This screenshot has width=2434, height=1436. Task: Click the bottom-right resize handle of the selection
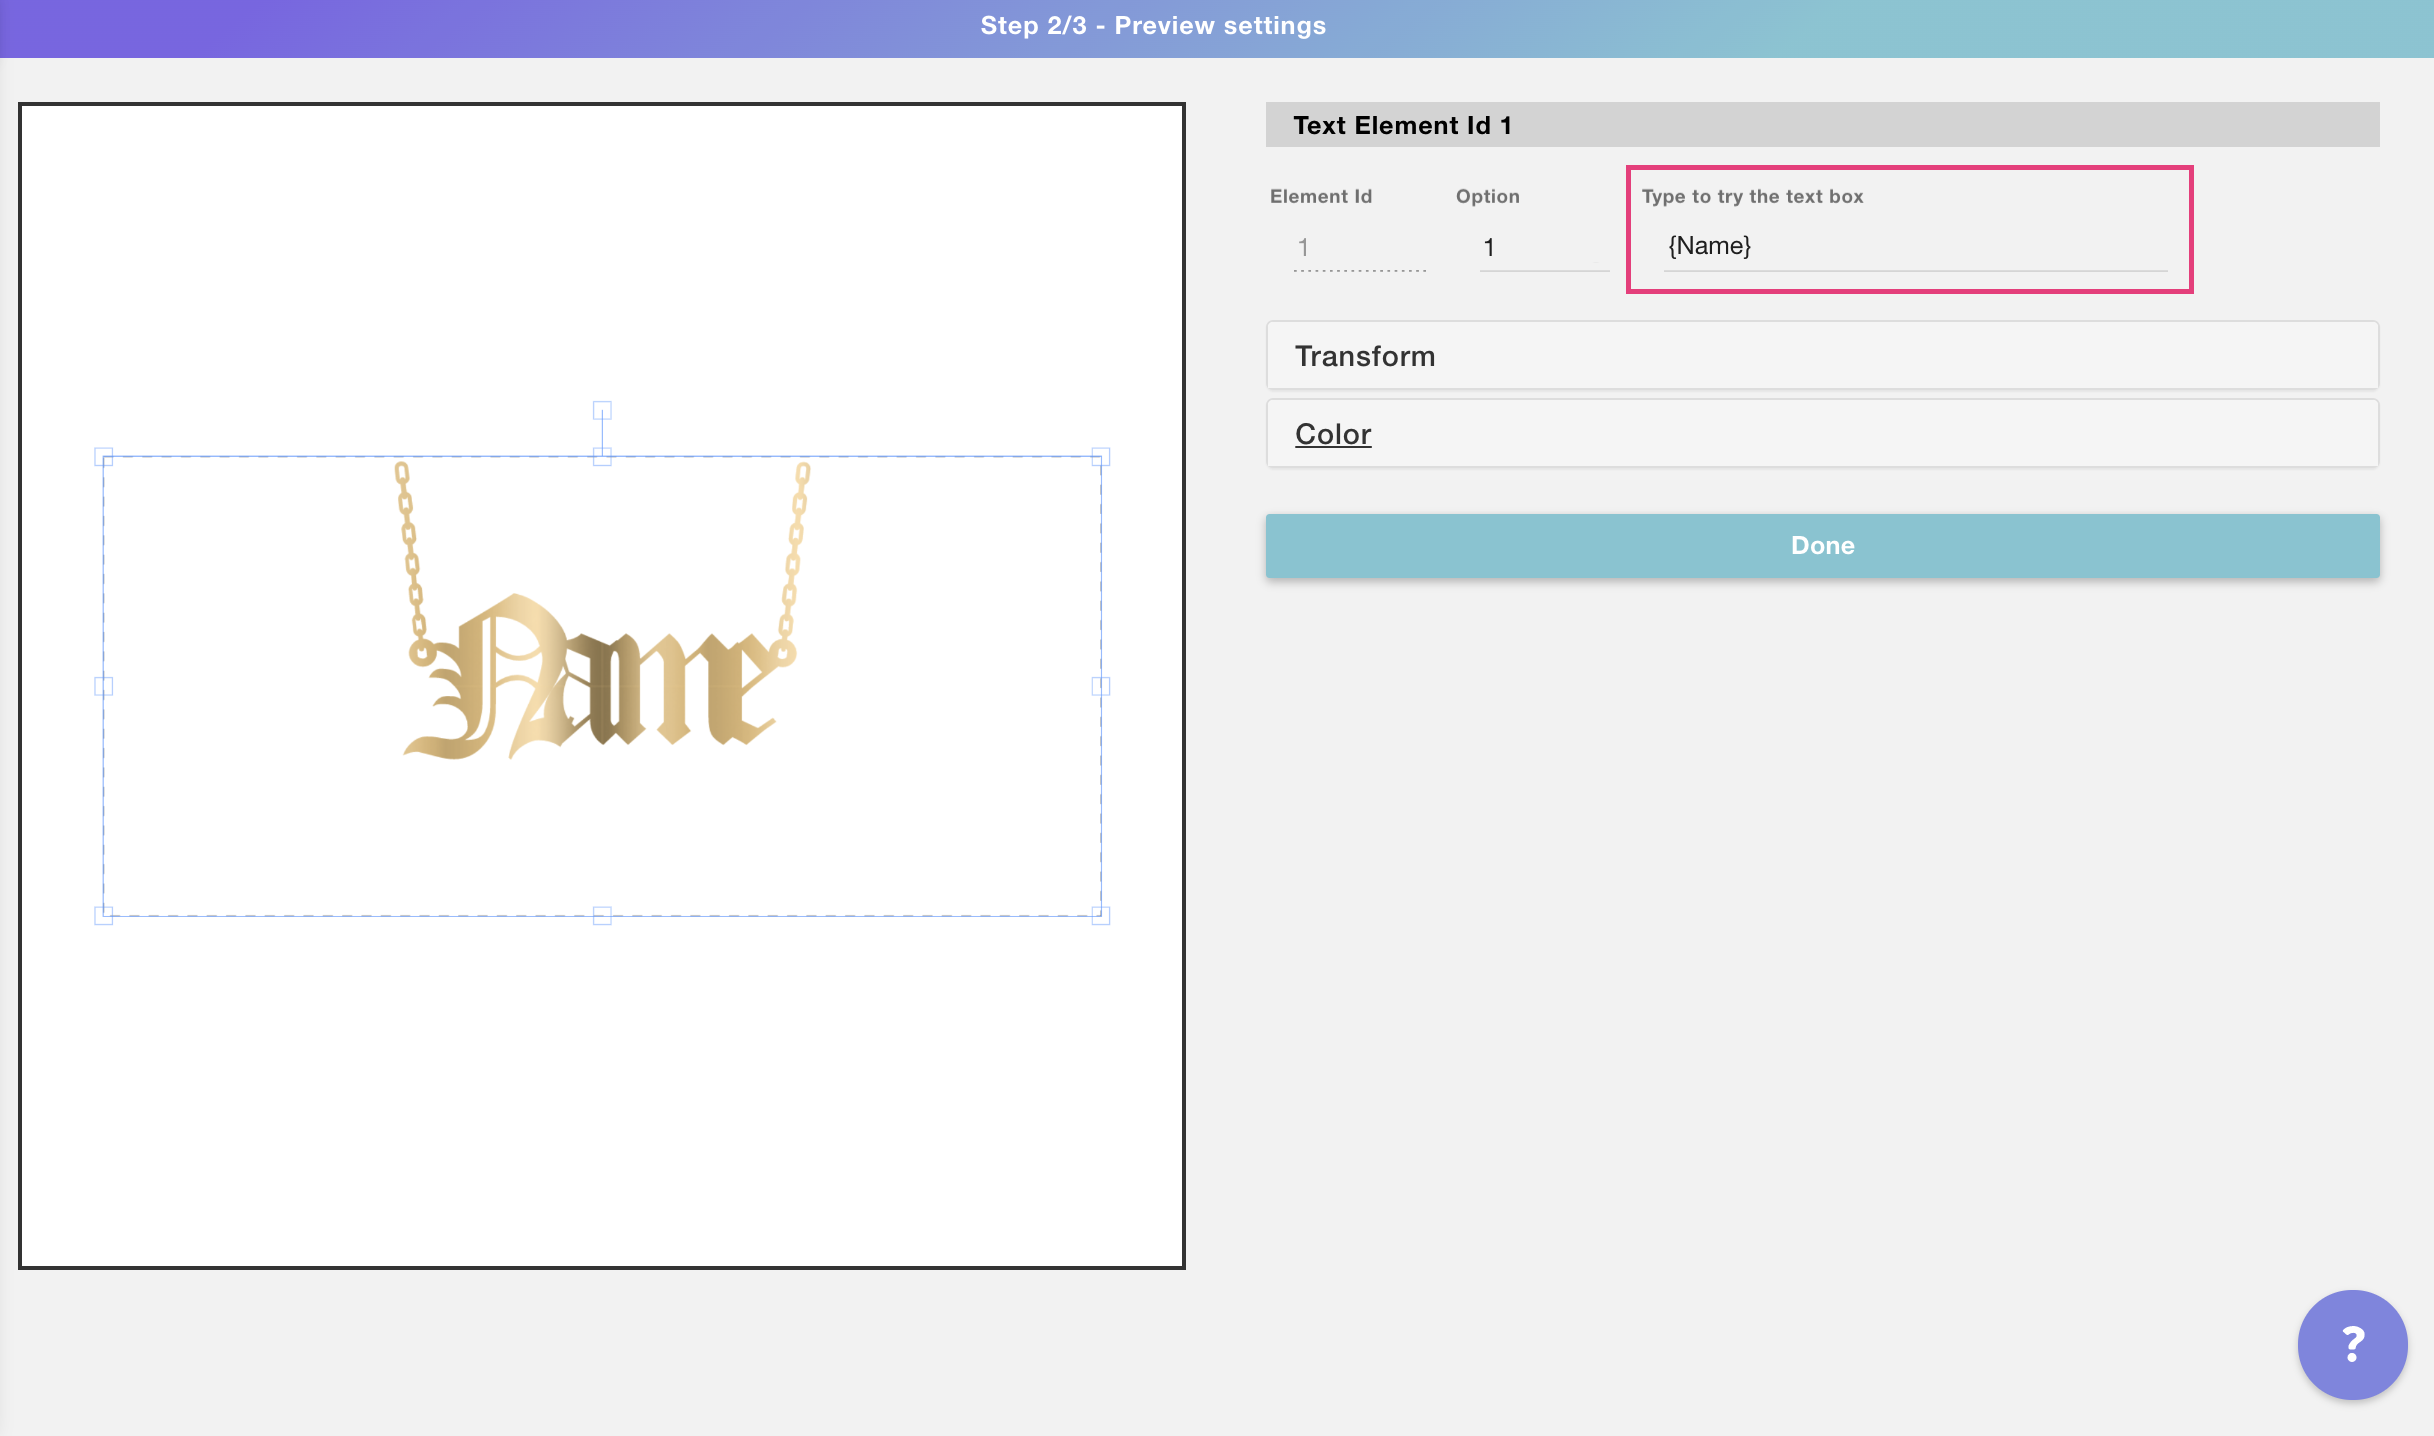[x=1100, y=915]
